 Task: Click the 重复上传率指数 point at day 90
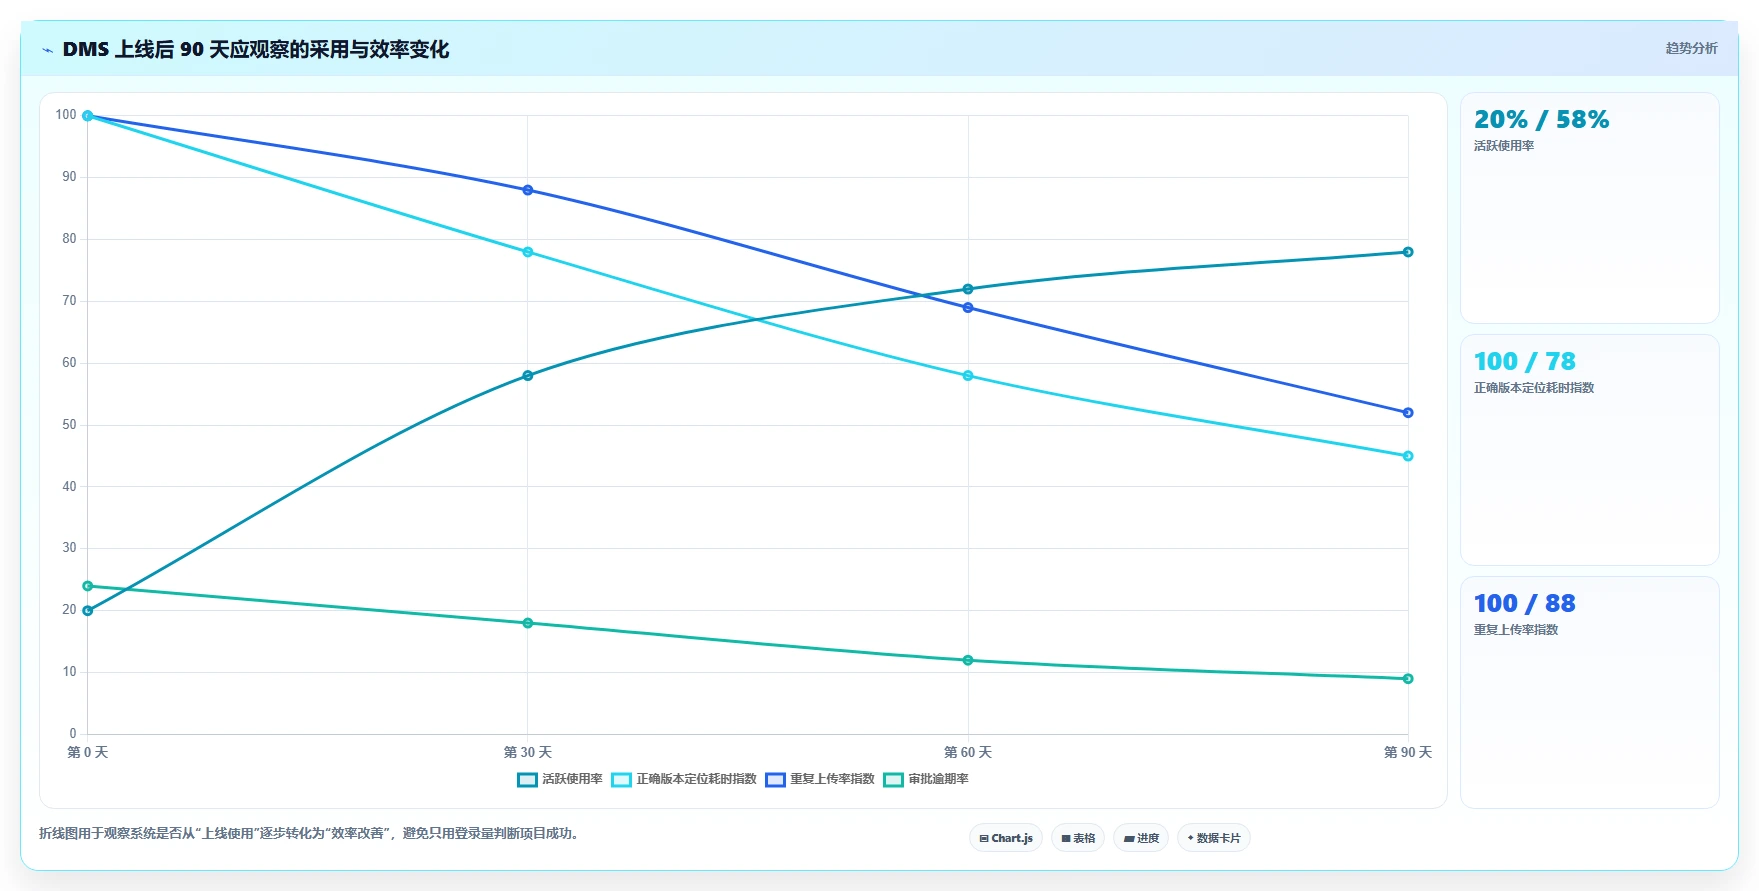[1408, 413]
